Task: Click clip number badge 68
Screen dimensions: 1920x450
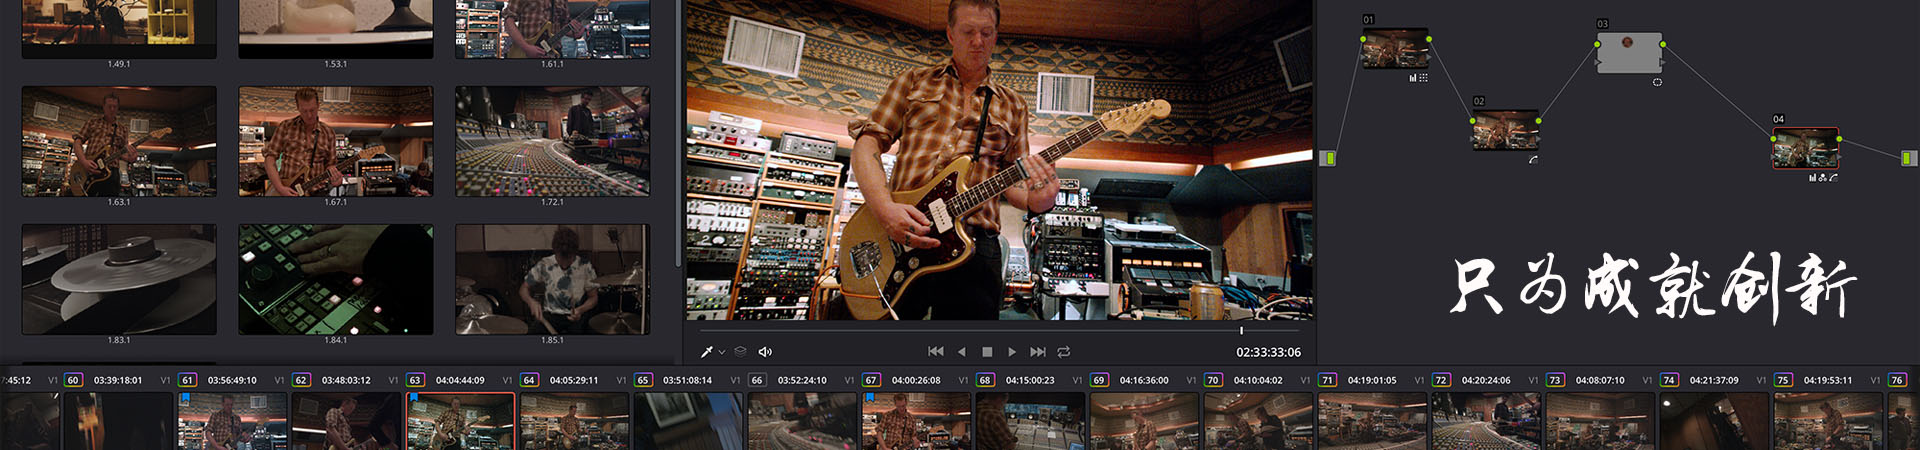Action: [985, 380]
